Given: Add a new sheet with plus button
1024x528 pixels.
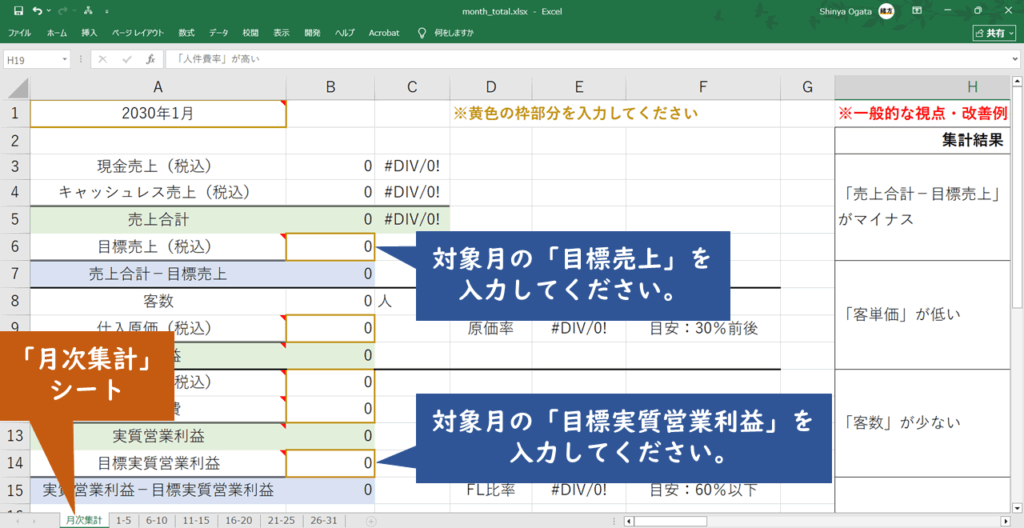Looking at the screenshot, I should [370, 521].
